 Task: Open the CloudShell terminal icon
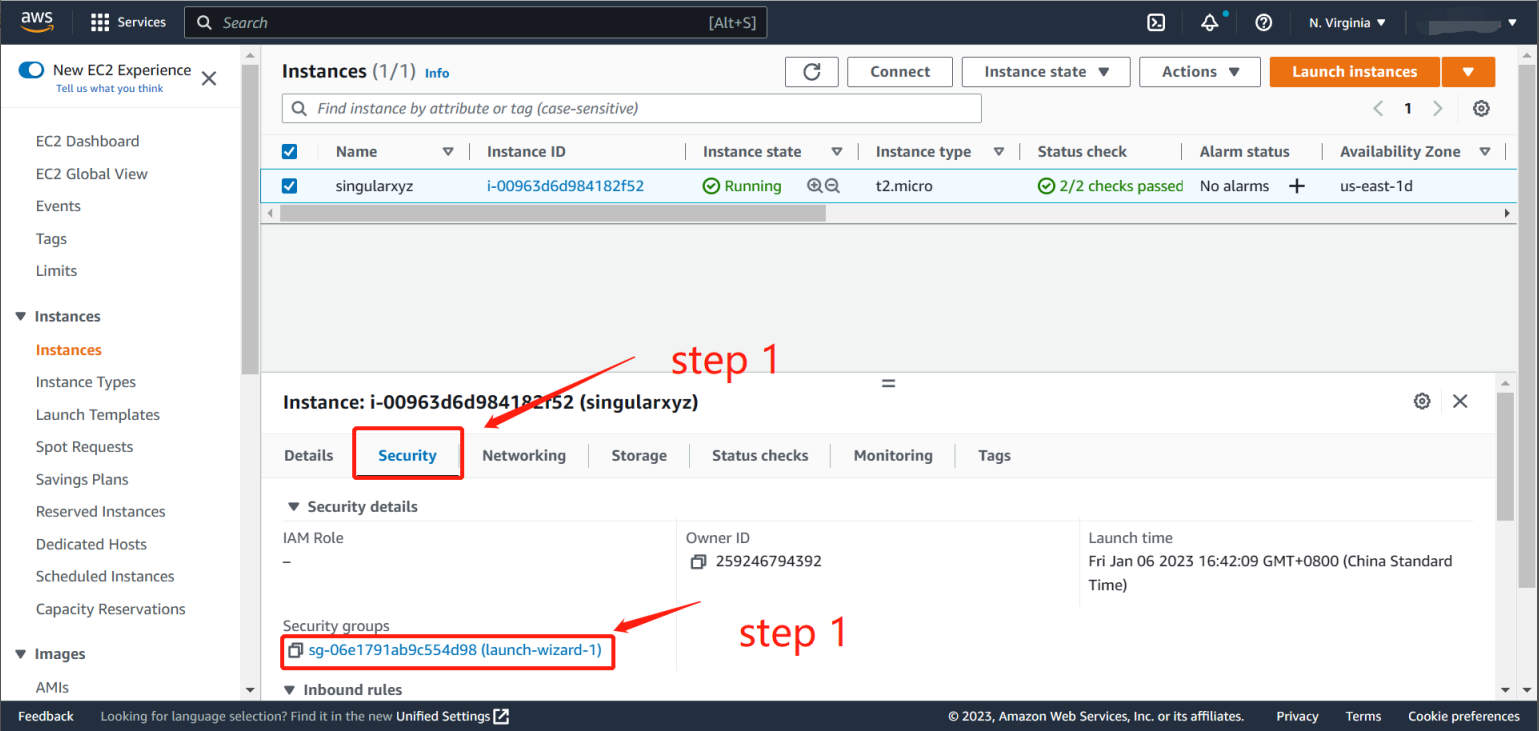[1156, 23]
